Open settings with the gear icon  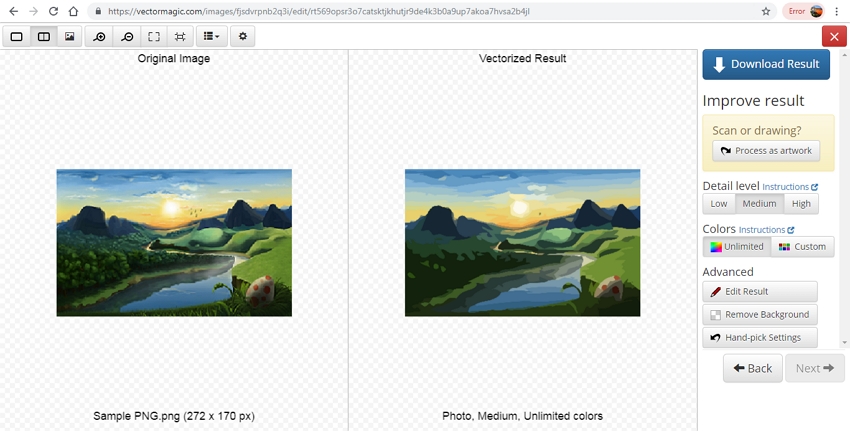coord(242,36)
